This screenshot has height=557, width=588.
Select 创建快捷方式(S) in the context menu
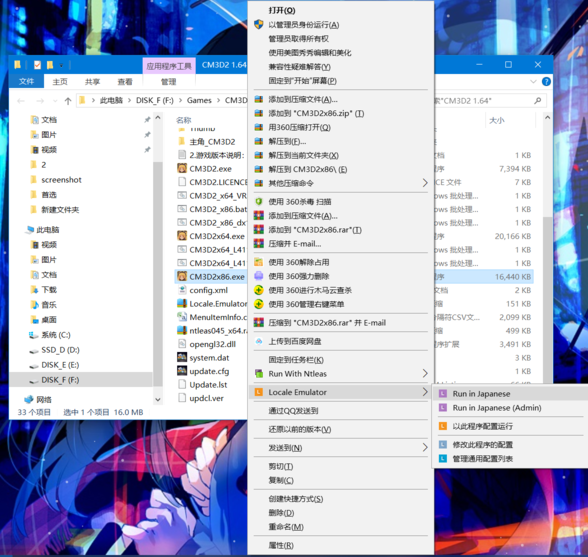pos(296,498)
